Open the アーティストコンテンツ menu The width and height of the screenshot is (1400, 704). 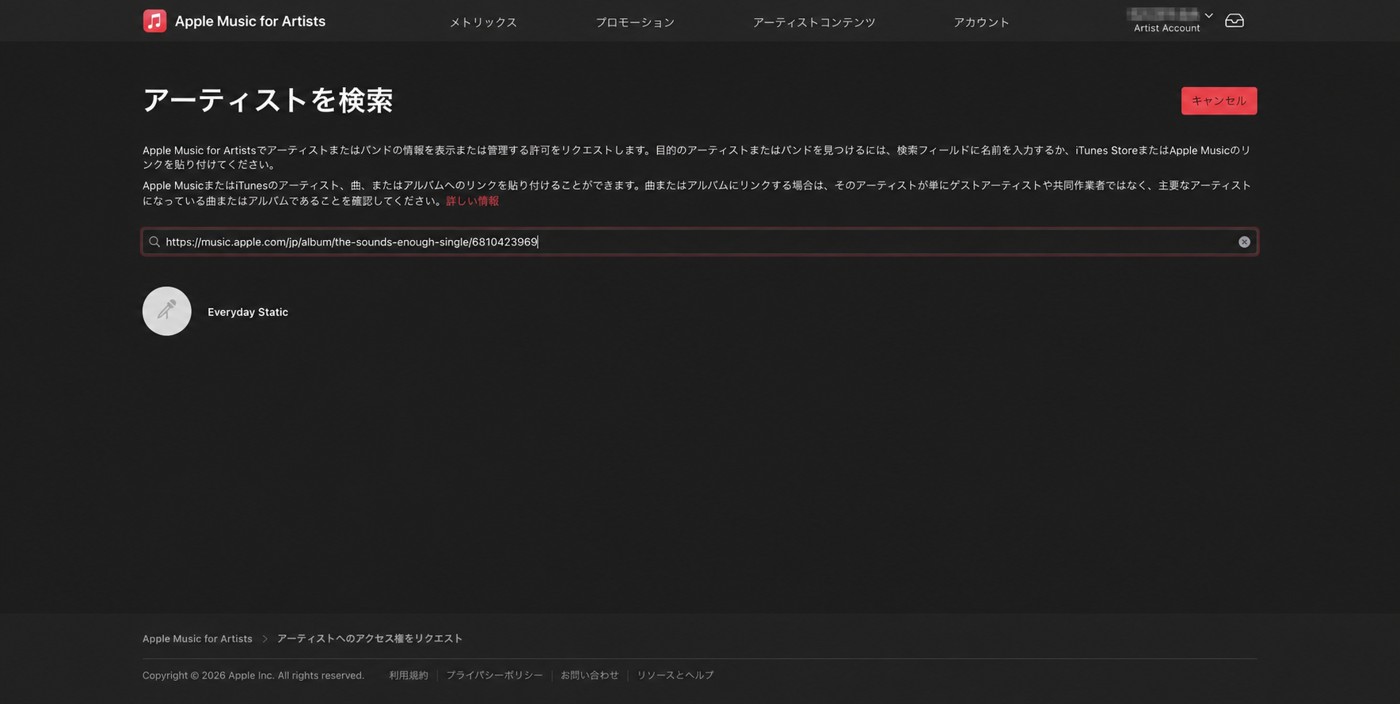pyautogui.click(x=814, y=22)
